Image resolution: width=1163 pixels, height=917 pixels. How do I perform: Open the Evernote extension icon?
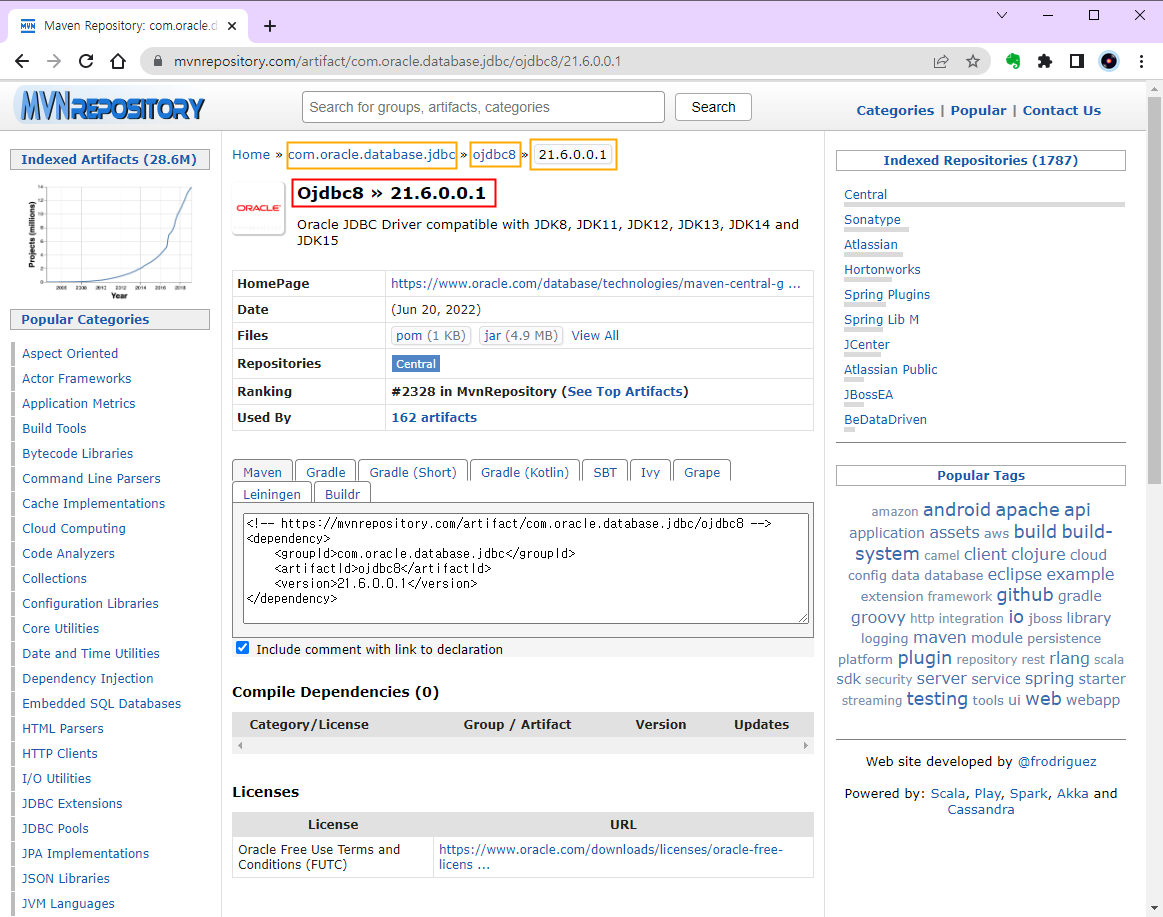coord(1013,62)
